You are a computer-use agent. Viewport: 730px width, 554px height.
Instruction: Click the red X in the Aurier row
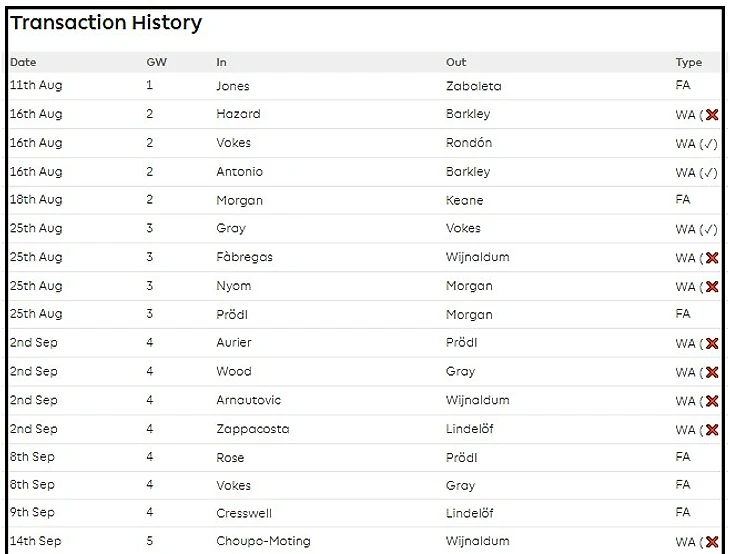pyautogui.click(x=712, y=344)
